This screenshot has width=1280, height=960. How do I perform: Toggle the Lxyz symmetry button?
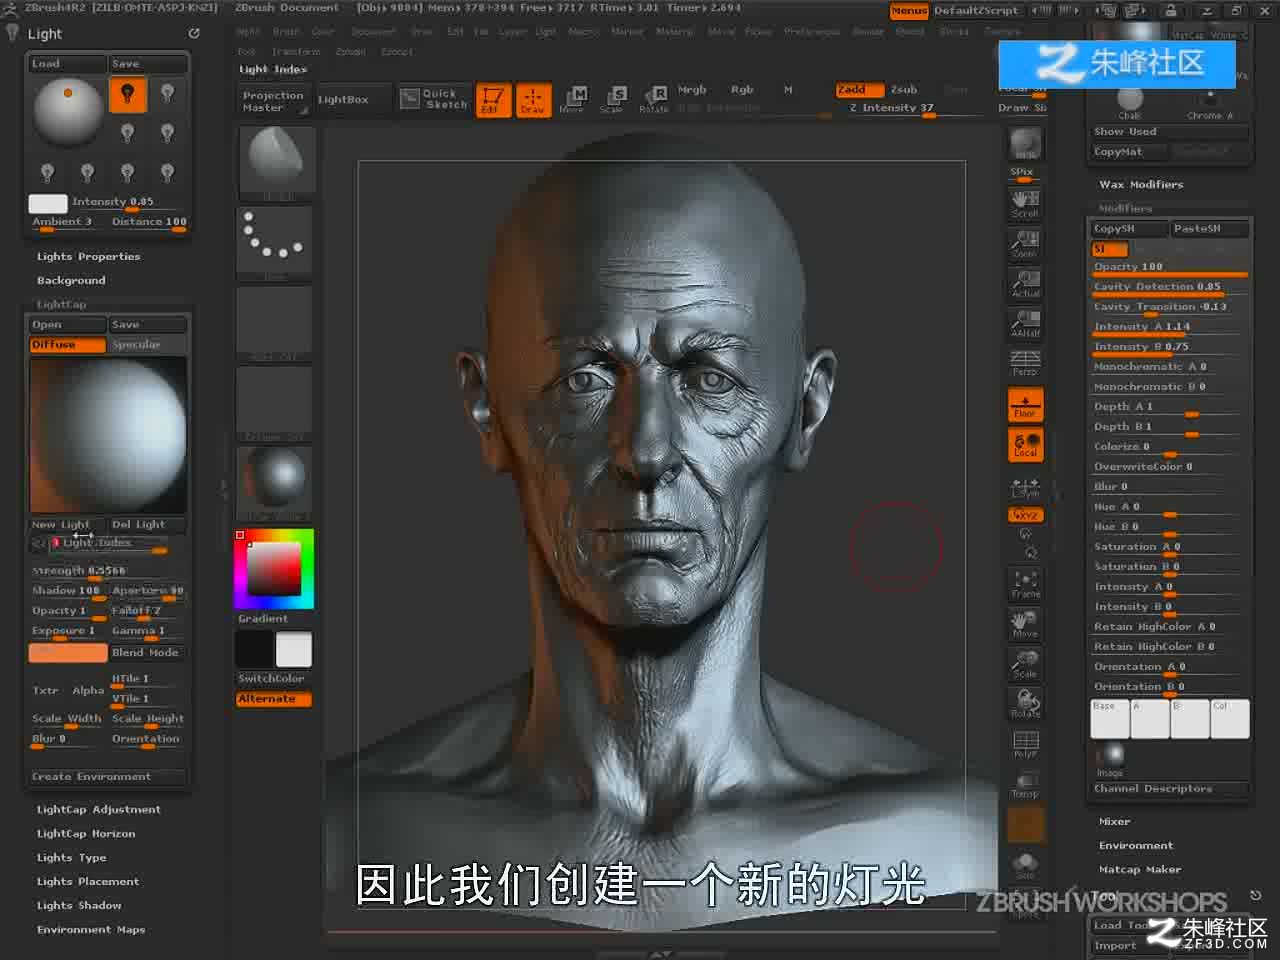click(1025, 515)
